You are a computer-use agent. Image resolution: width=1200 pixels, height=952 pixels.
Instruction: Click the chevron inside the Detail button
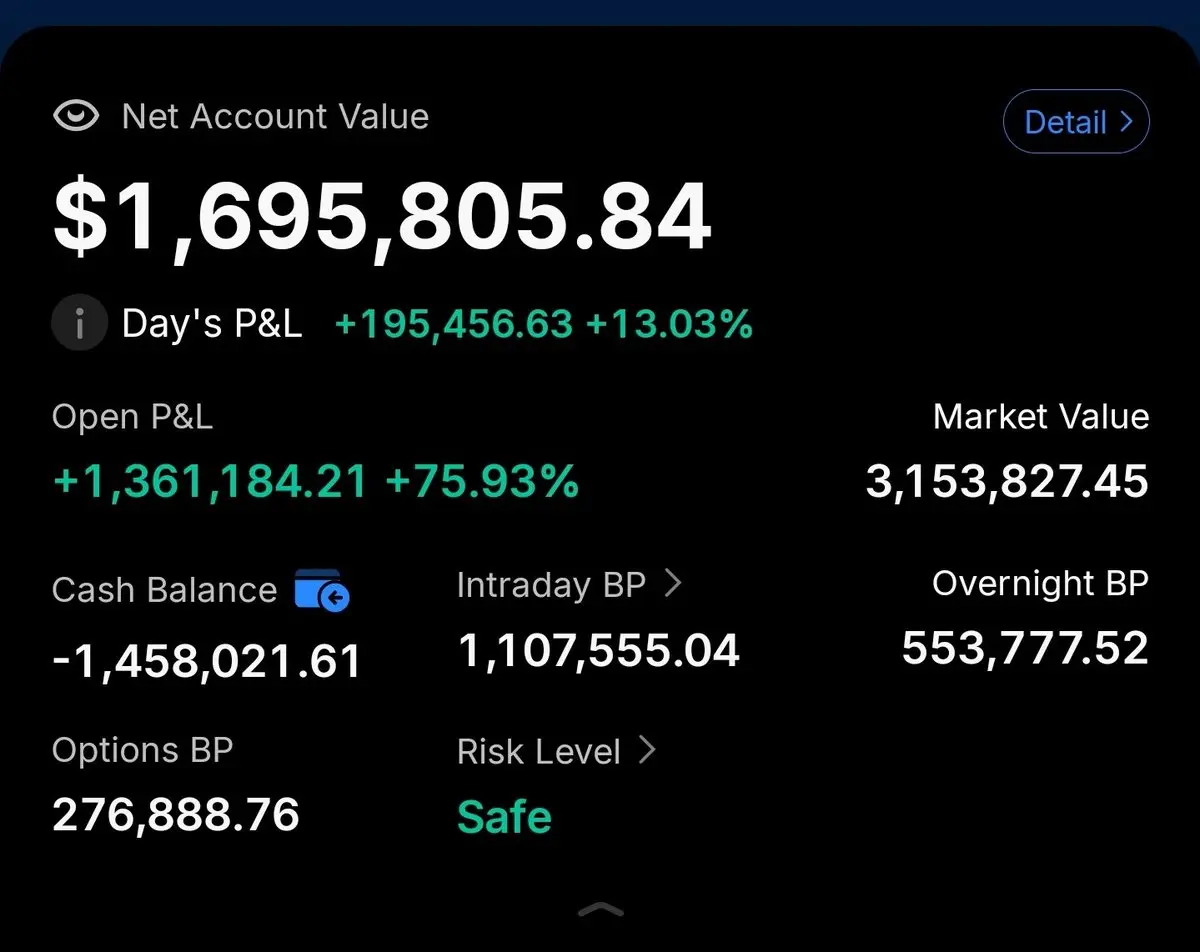1125,122
